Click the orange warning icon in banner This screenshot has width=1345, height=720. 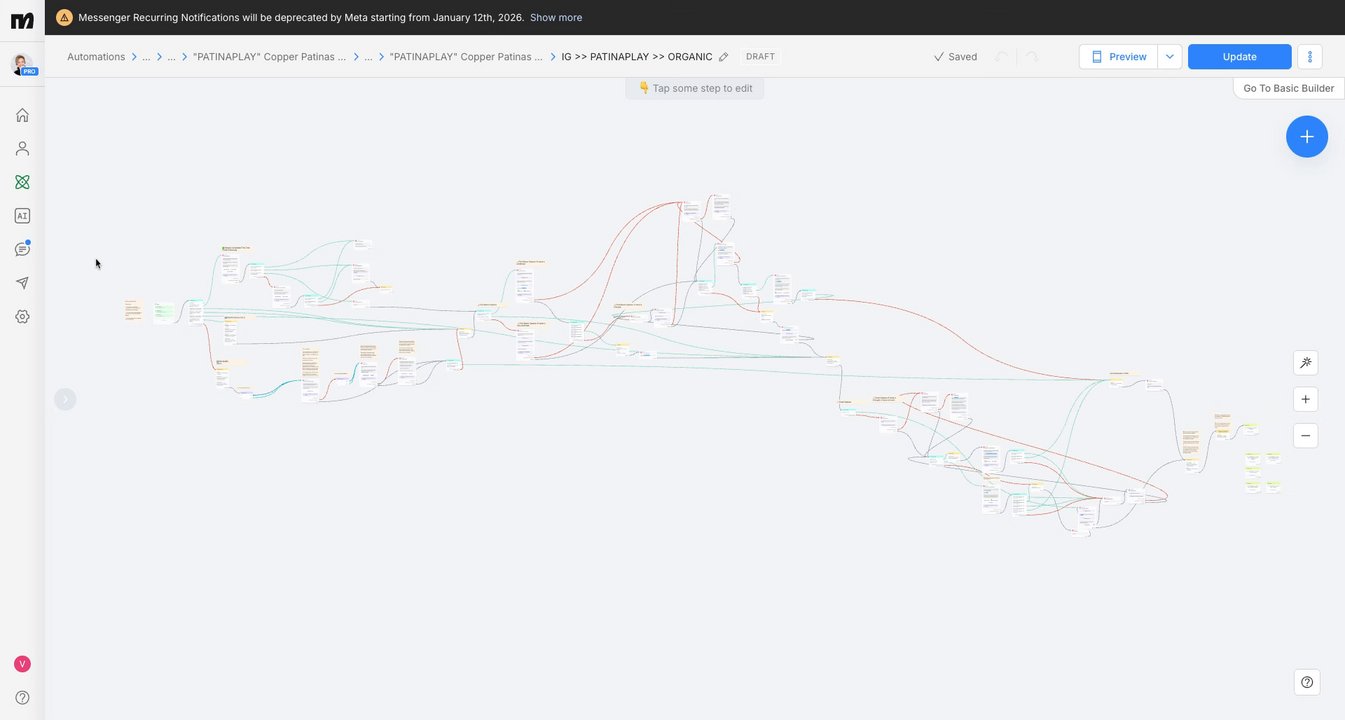[64, 17]
